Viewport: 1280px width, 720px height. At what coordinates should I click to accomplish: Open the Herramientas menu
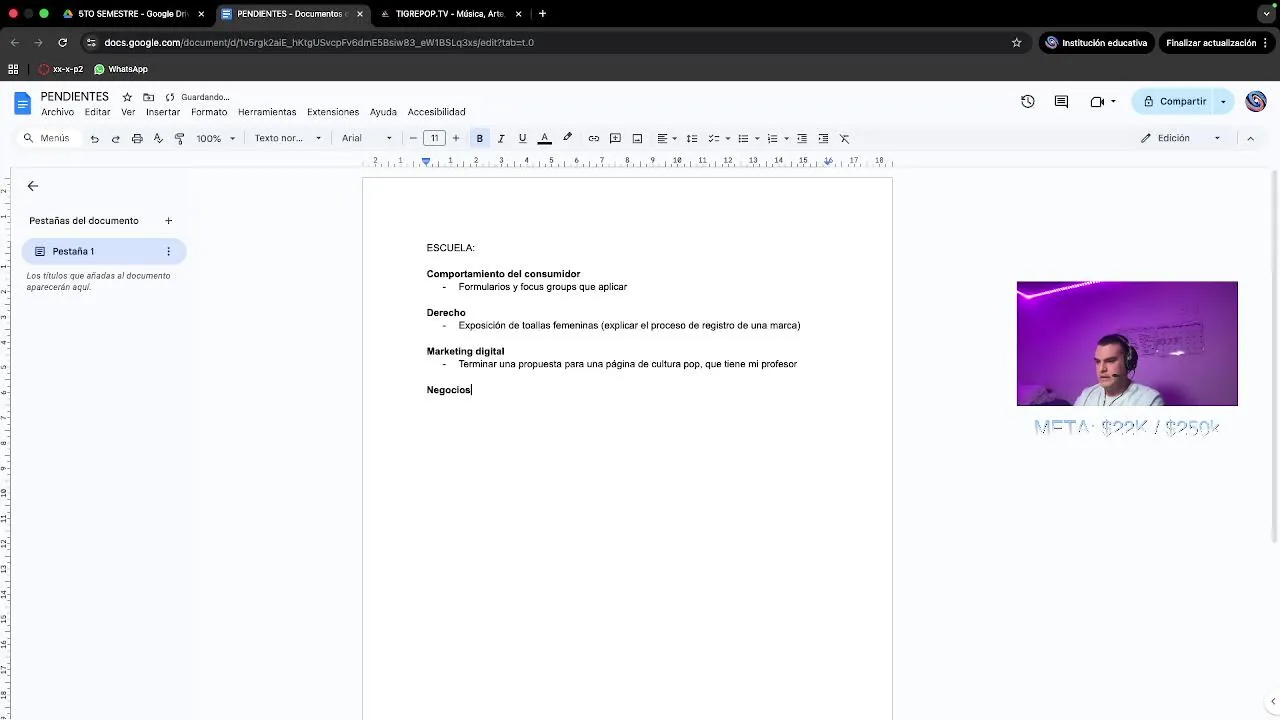267,112
